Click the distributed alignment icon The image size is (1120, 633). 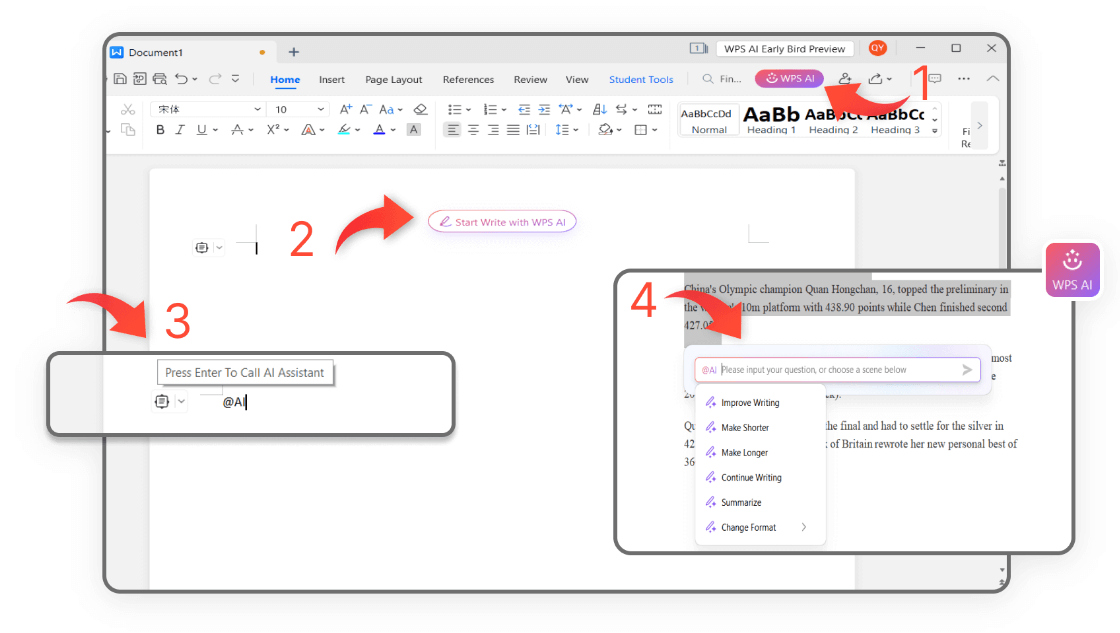(533, 129)
